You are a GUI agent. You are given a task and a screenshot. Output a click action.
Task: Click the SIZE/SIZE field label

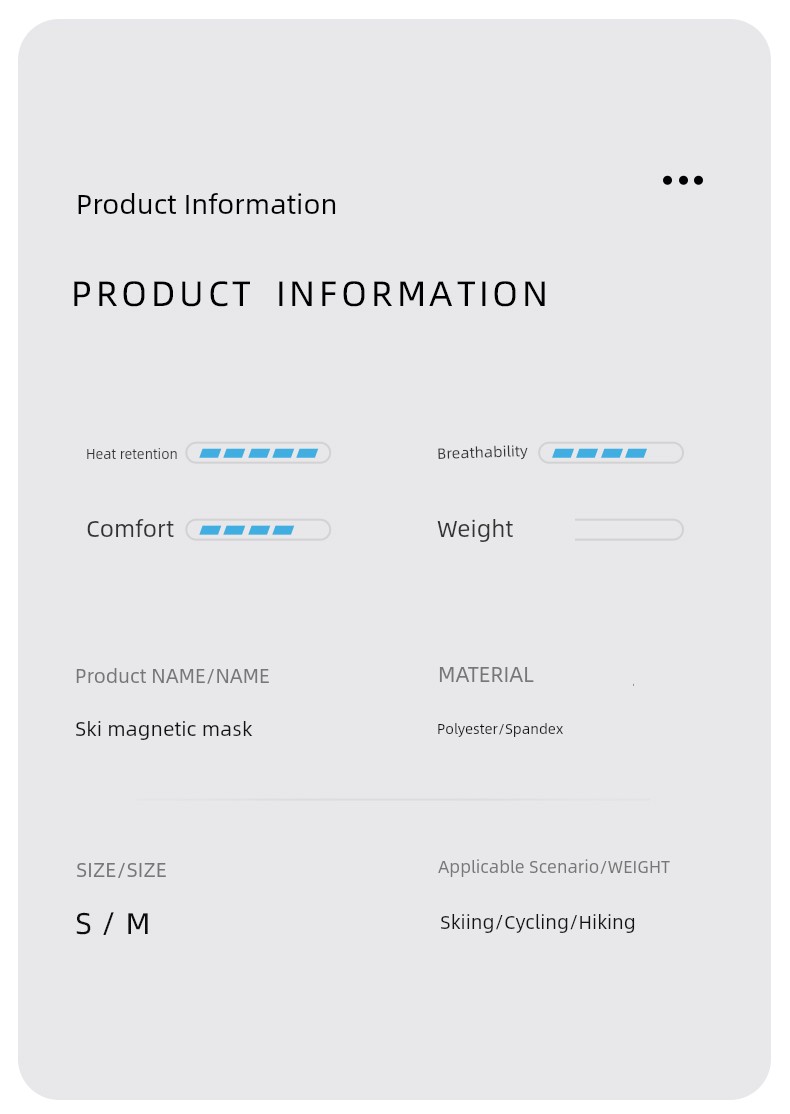click(x=121, y=870)
